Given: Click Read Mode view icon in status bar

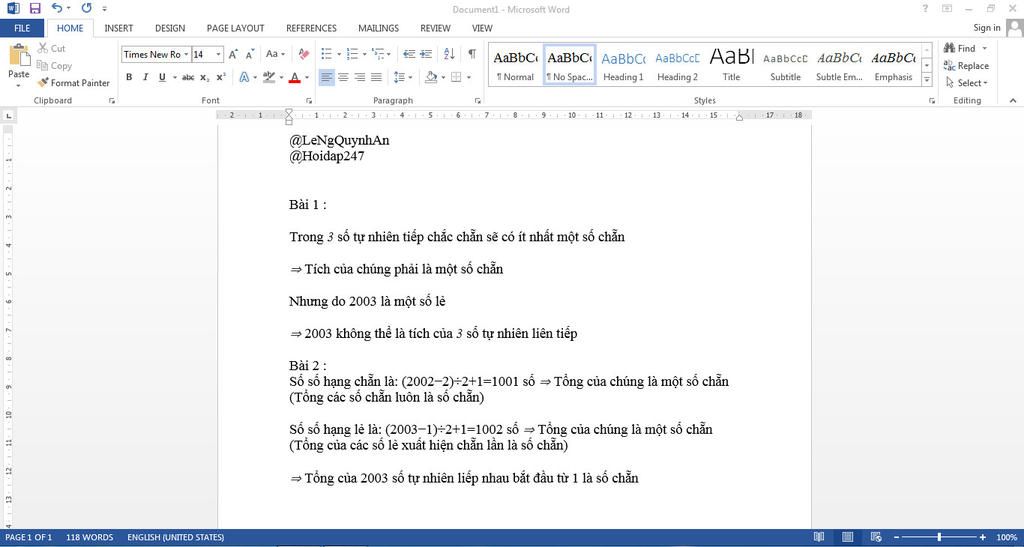Looking at the screenshot, I should pos(819,537).
